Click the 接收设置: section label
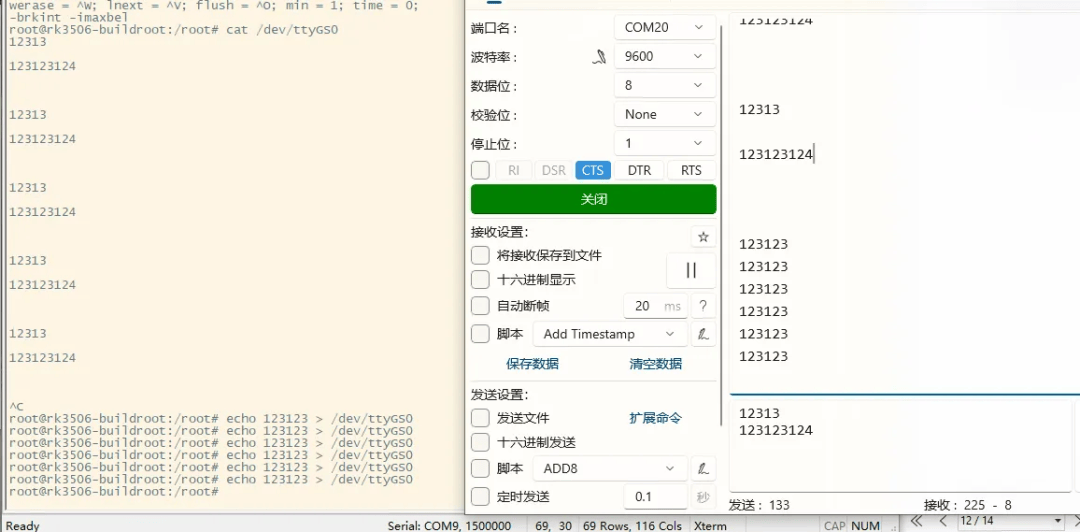 499,232
